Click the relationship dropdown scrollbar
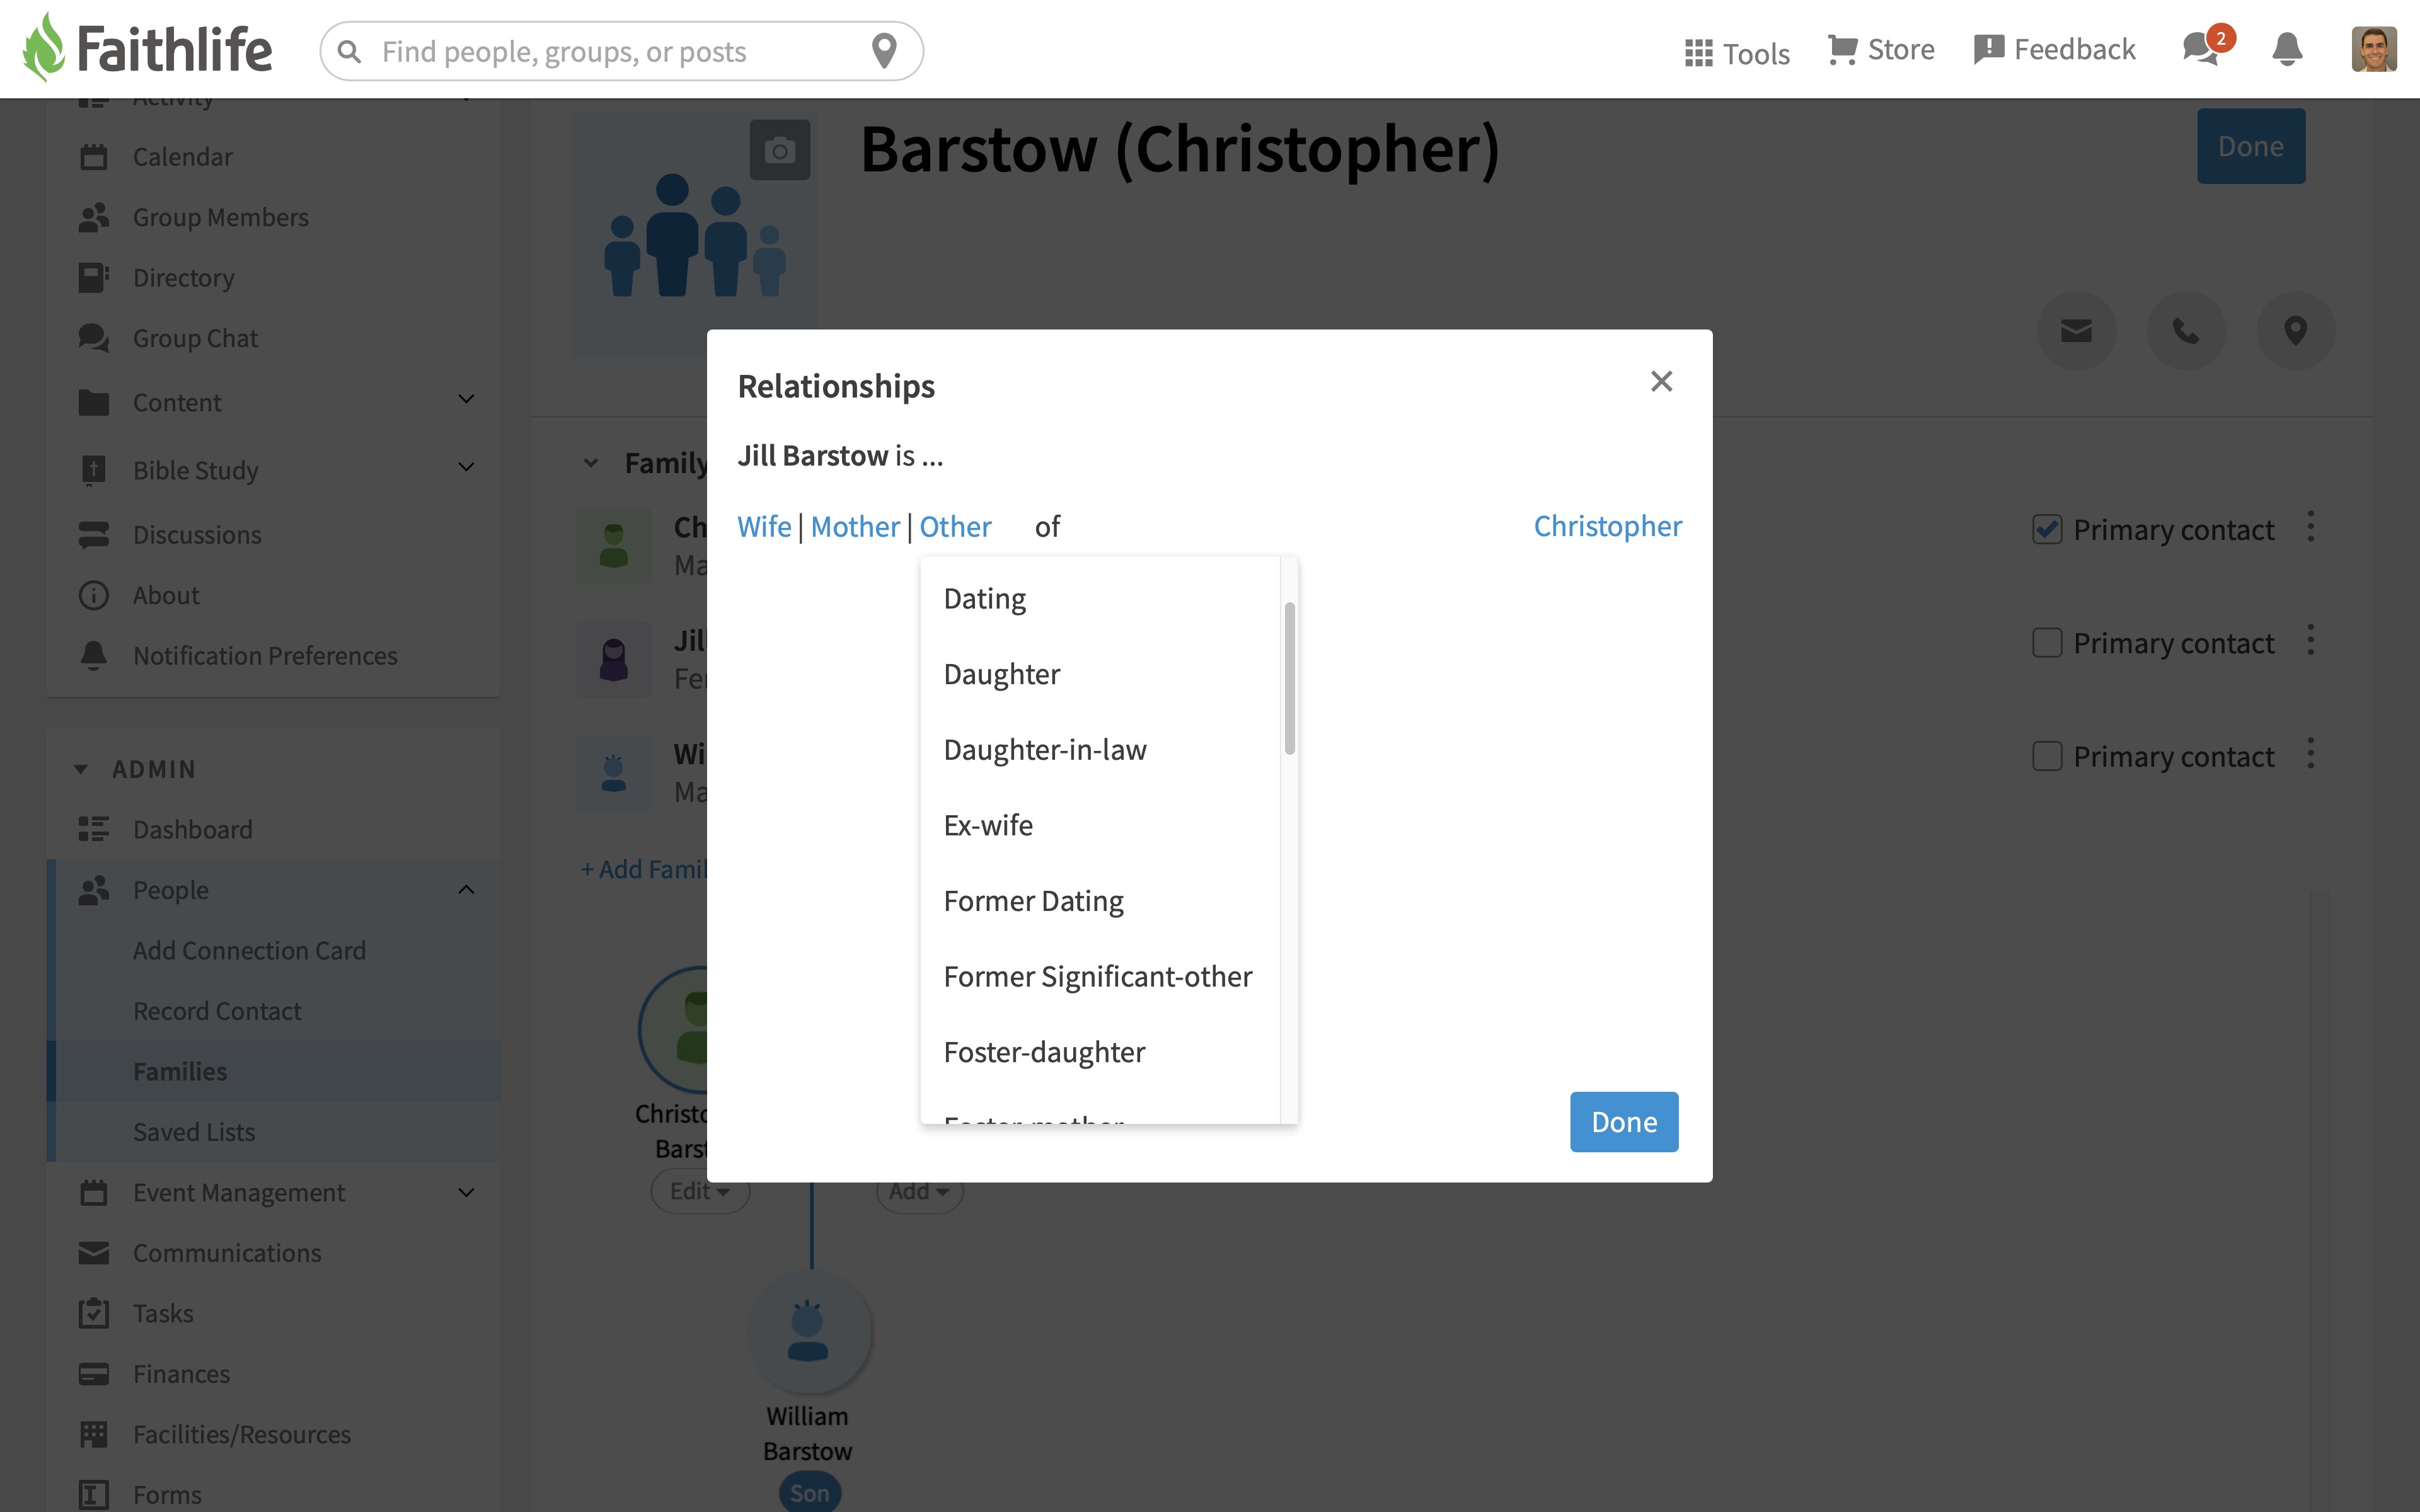2420x1512 pixels. 1290,678
